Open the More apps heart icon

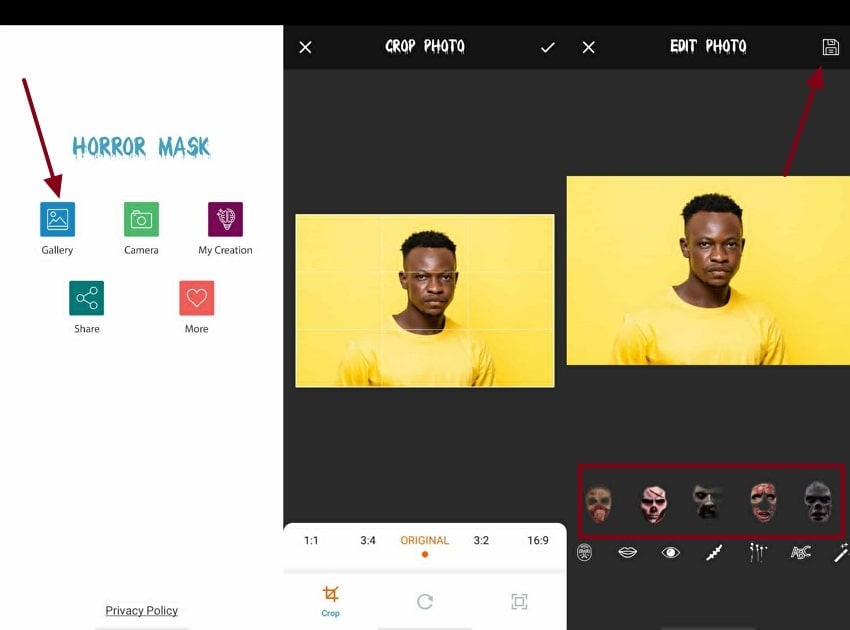(197, 298)
